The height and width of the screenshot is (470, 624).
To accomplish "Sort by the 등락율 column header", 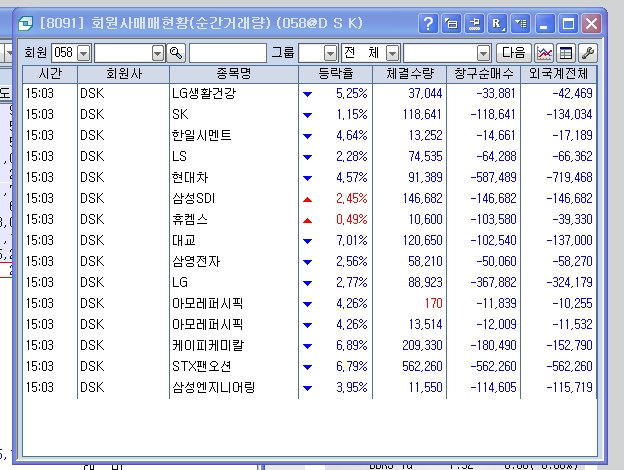I will pos(335,74).
